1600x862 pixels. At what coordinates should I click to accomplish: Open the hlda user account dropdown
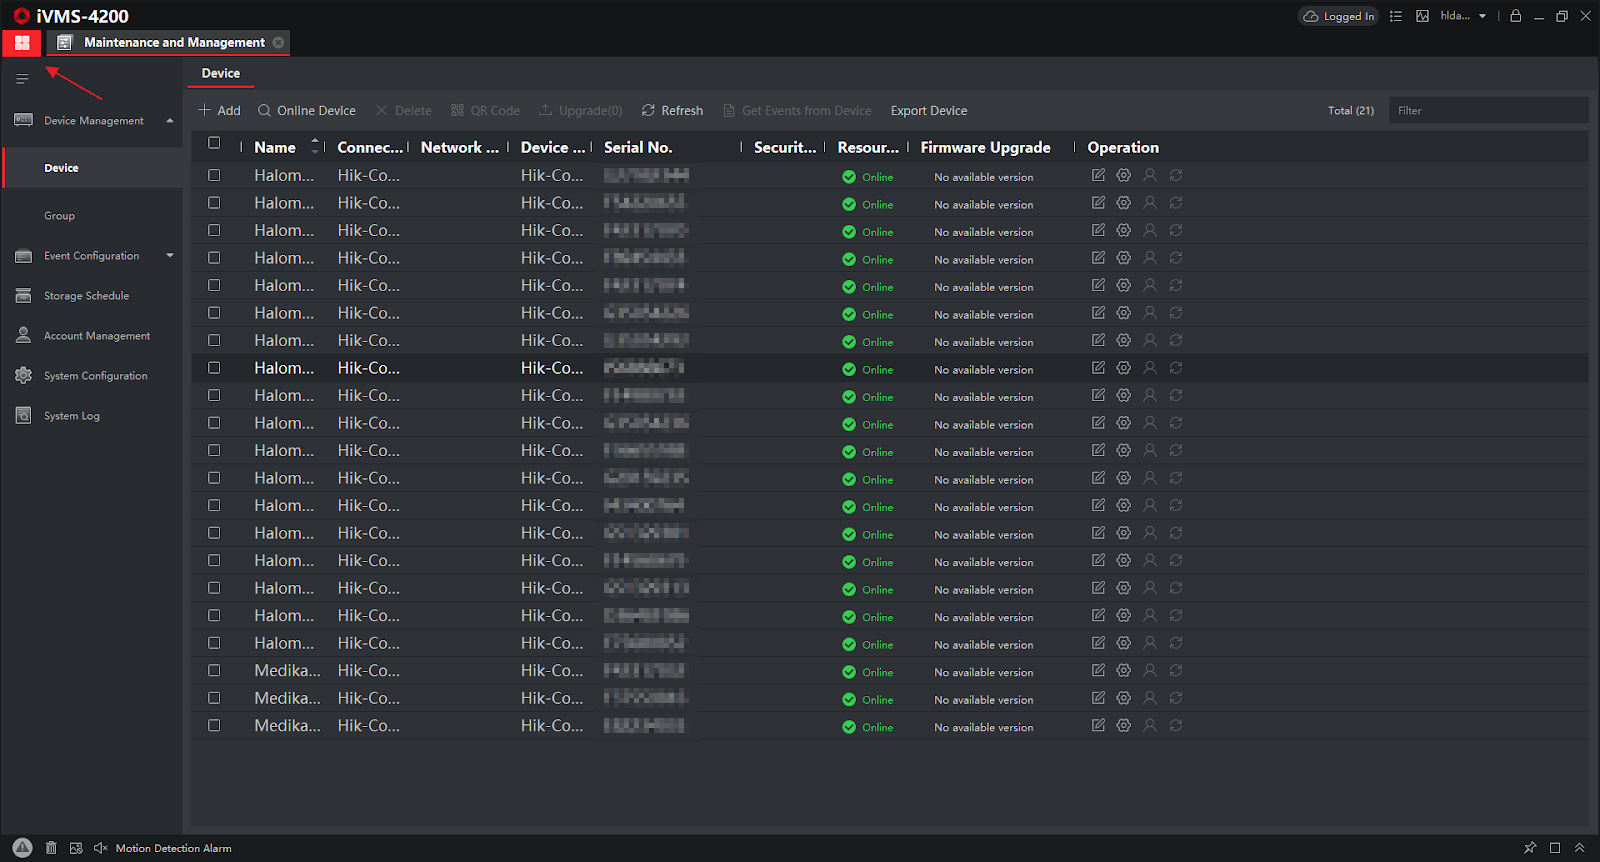pyautogui.click(x=1464, y=16)
